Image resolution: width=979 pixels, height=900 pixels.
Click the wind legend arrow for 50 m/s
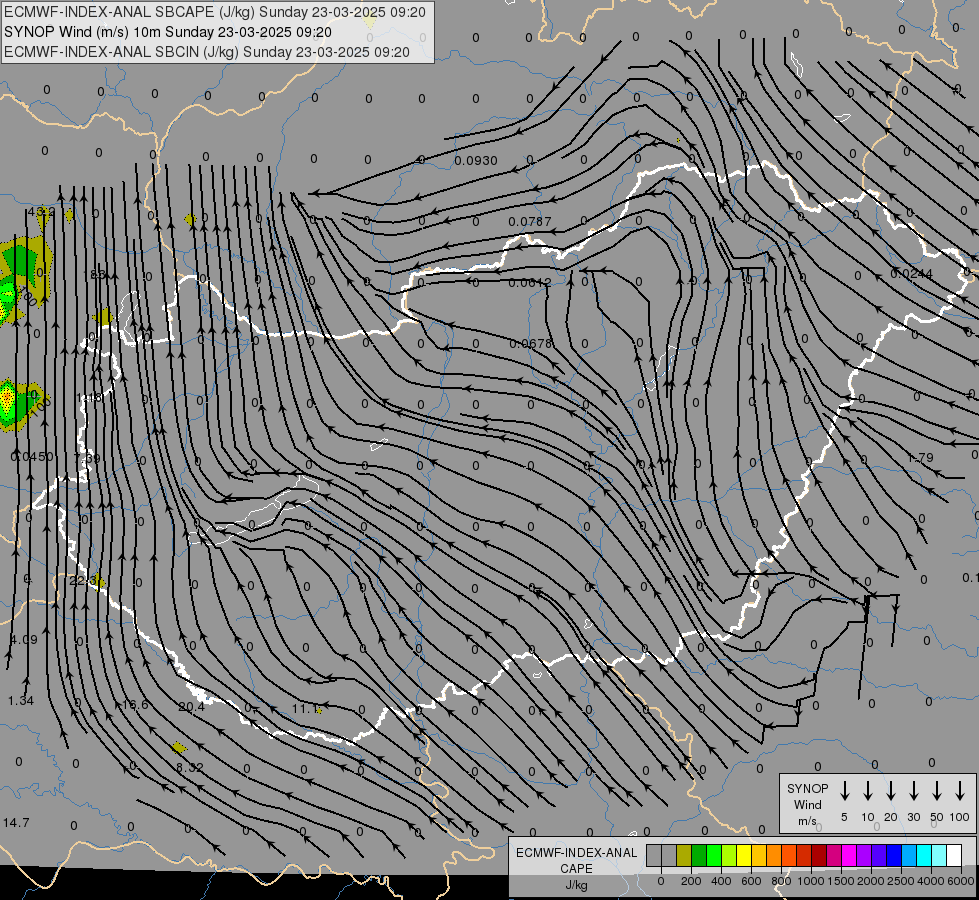tap(937, 791)
